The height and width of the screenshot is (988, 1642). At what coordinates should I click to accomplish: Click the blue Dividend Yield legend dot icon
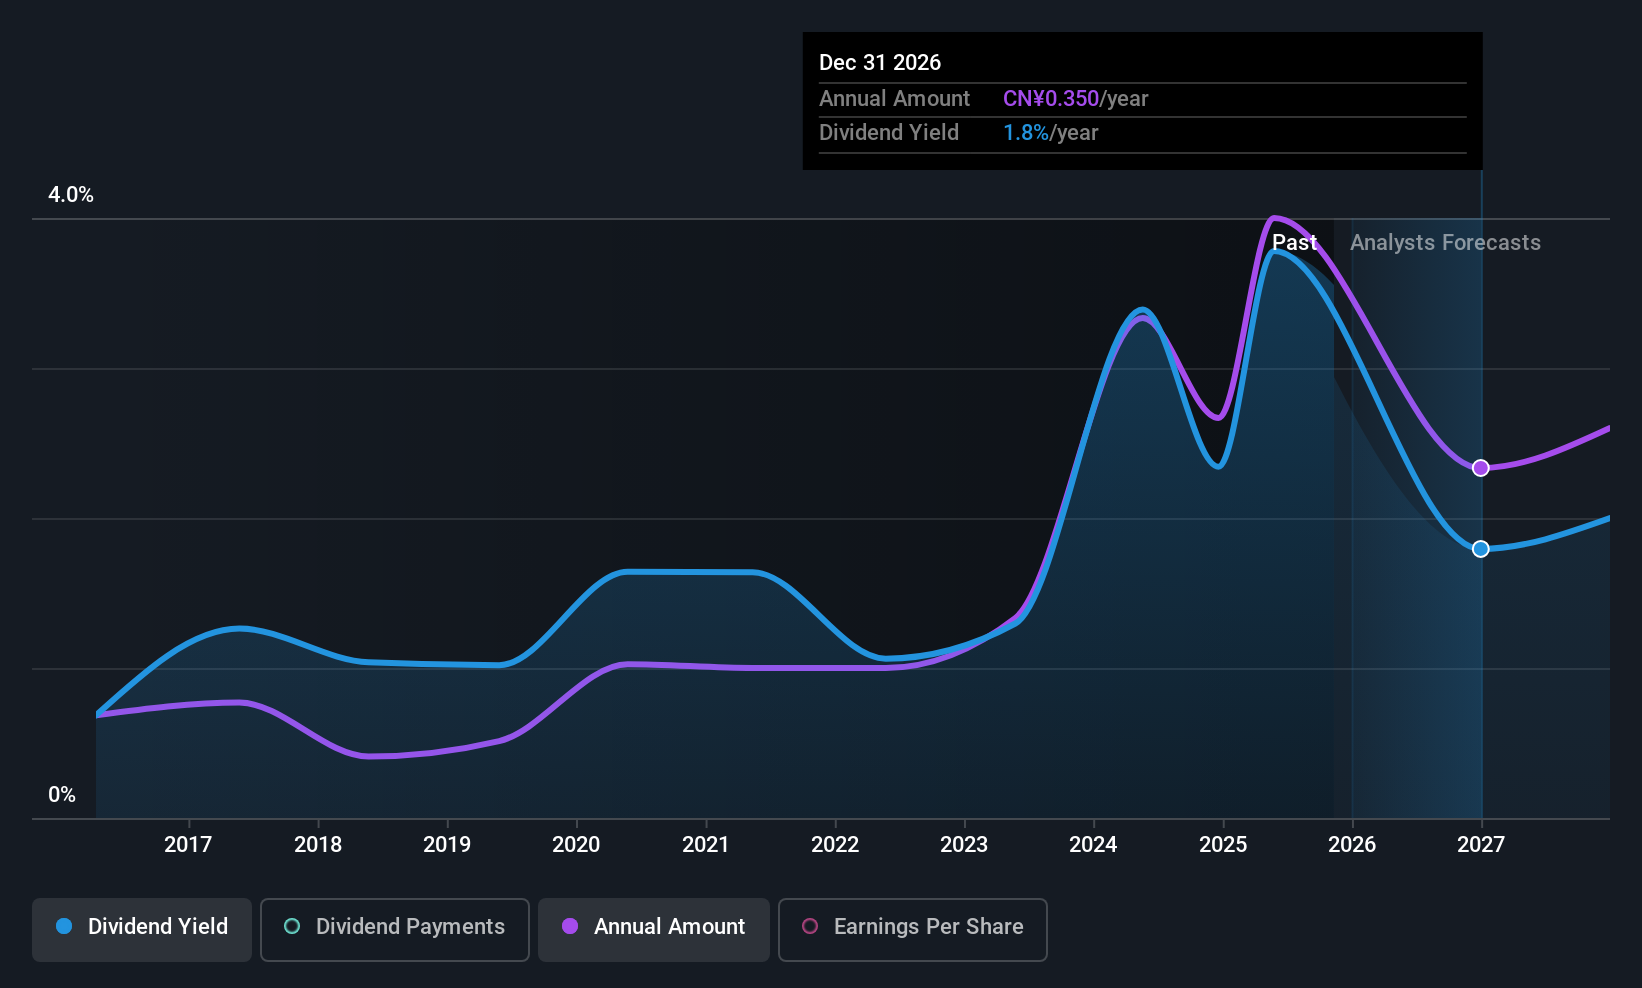63,927
